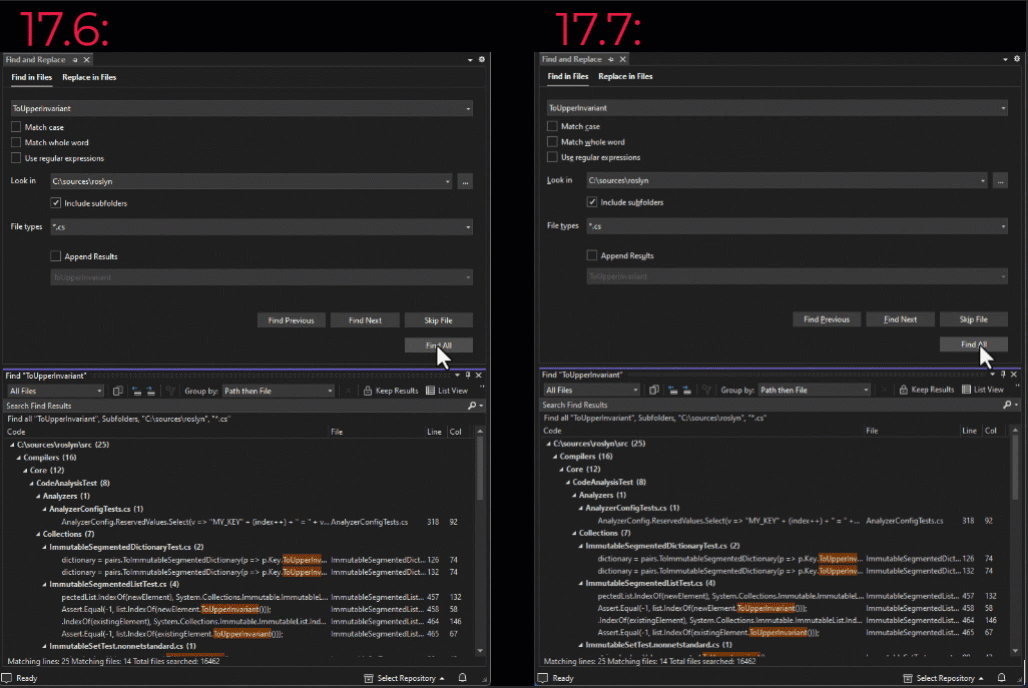This screenshot has width=1028, height=688.
Task: Collapse Compilers (16) node in right 17.7 results
Action: tap(553, 456)
